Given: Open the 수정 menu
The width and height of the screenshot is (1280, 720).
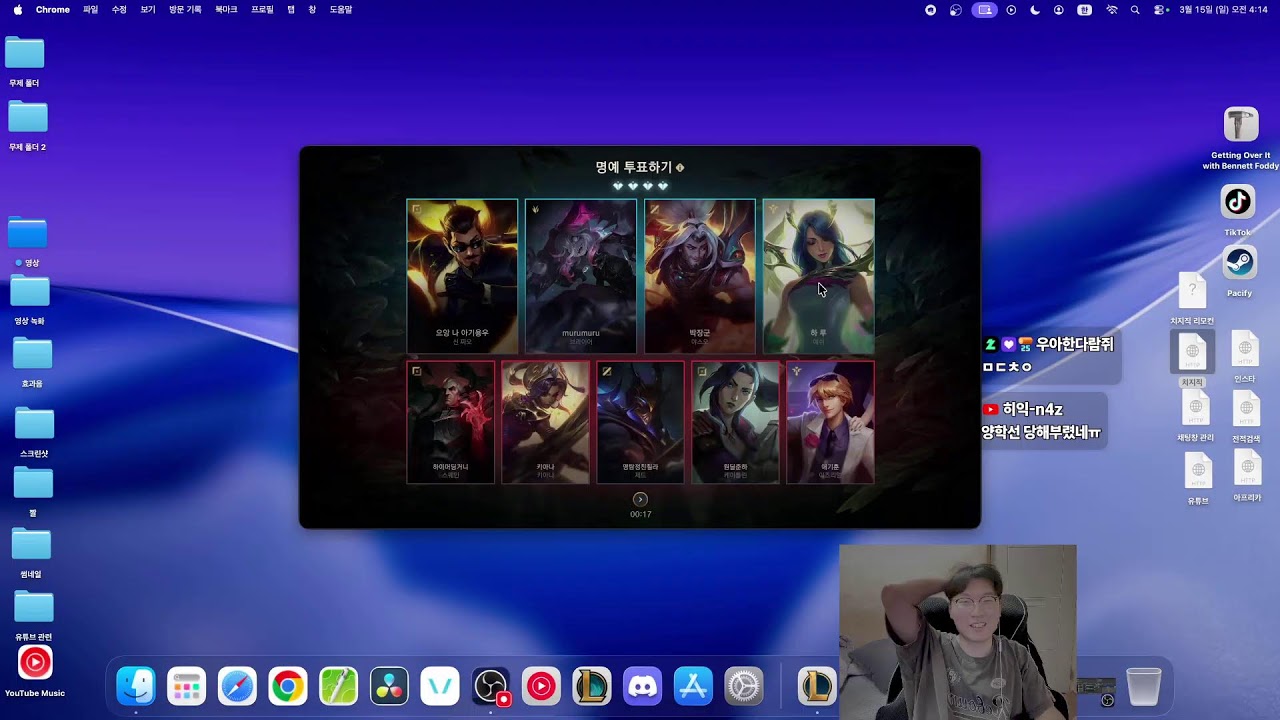Looking at the screenshot, I should (119, 9).
